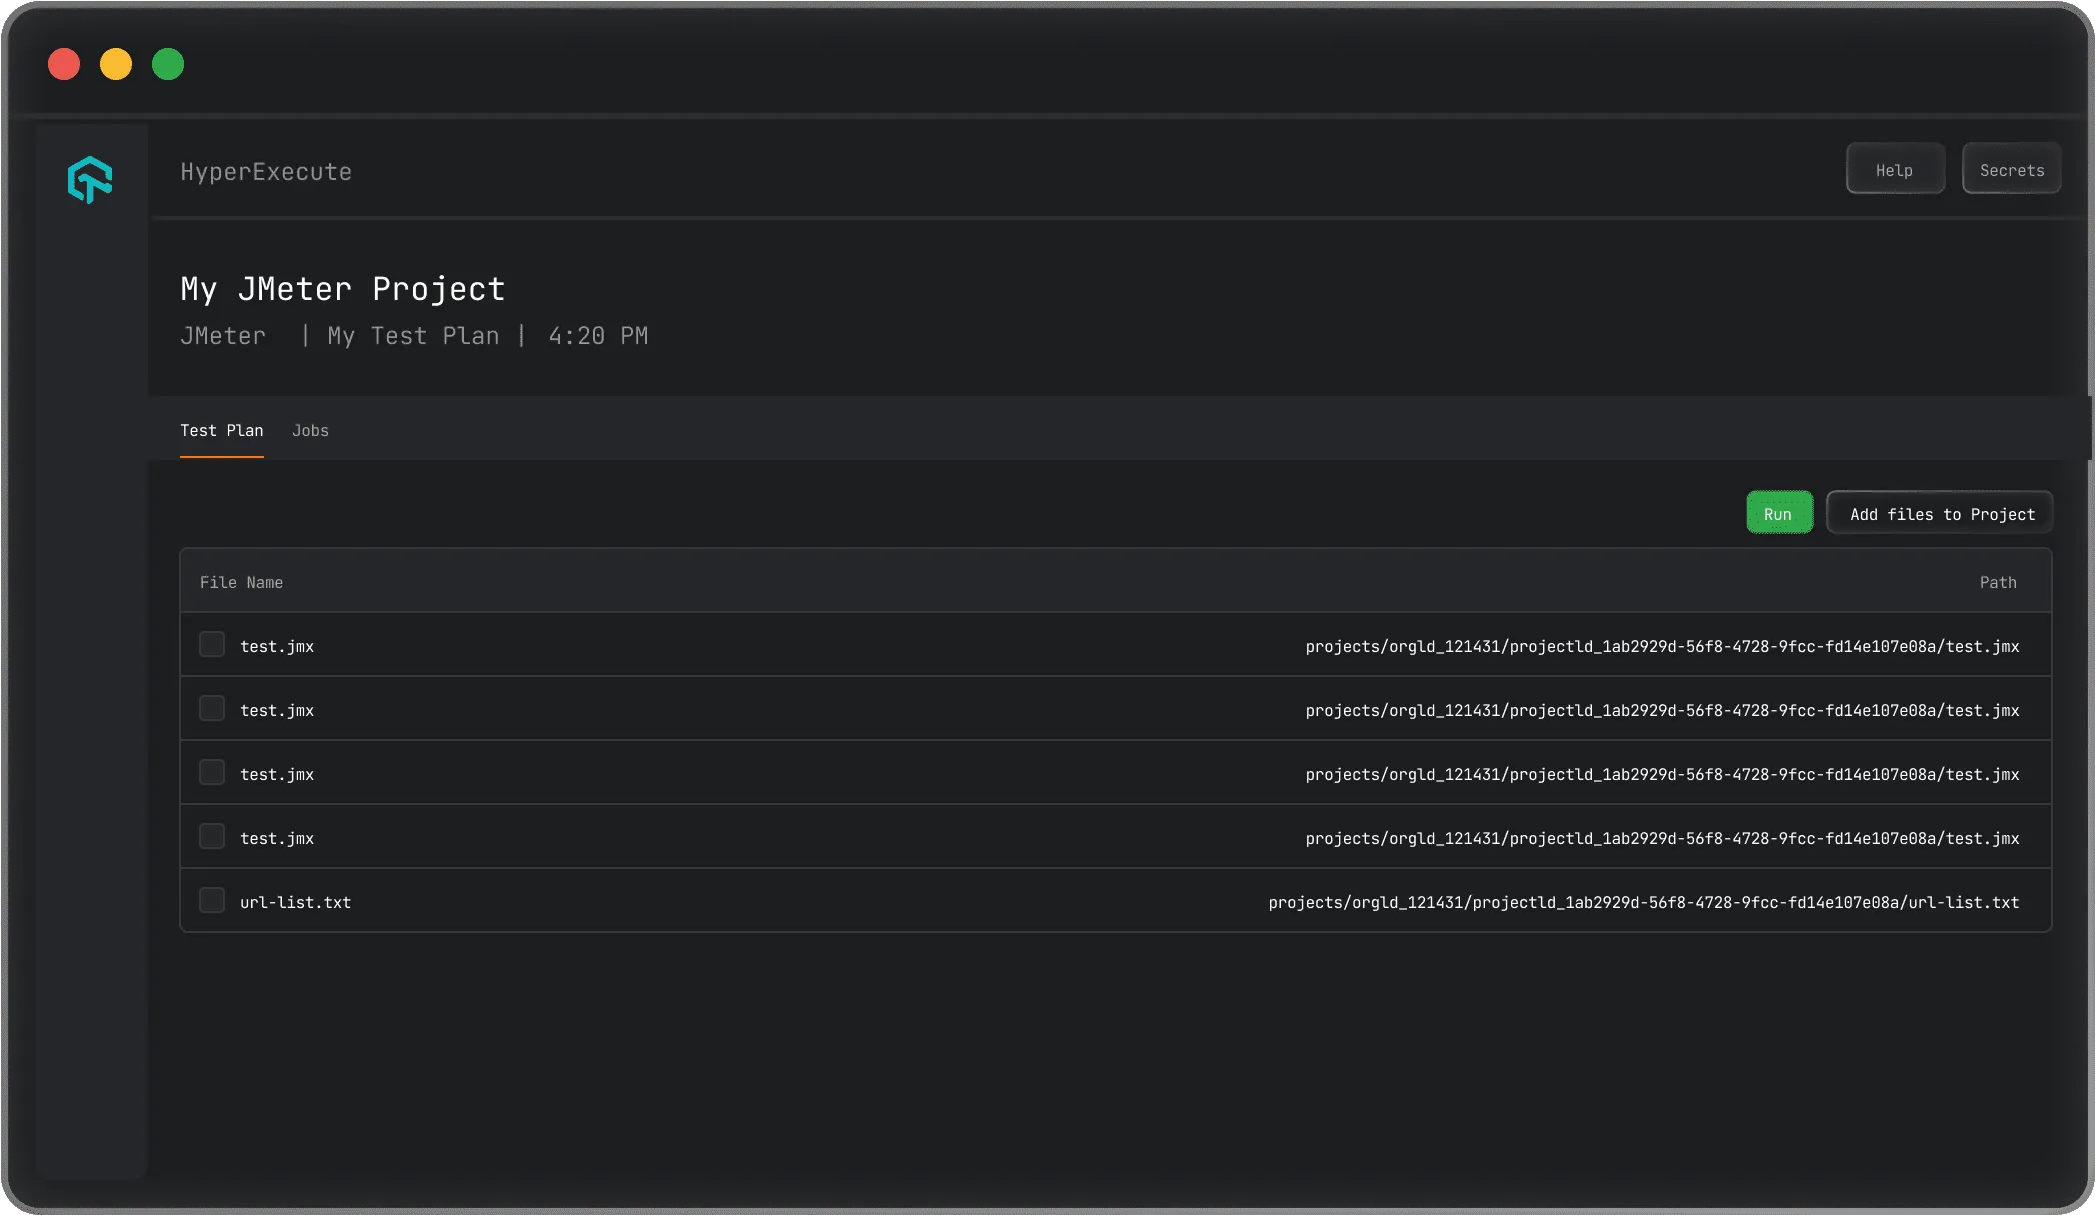Click the HyperExecute logo icon in sidebar
The image size is (2095, 1215).
pyautogui.click(x=90, y=180)
